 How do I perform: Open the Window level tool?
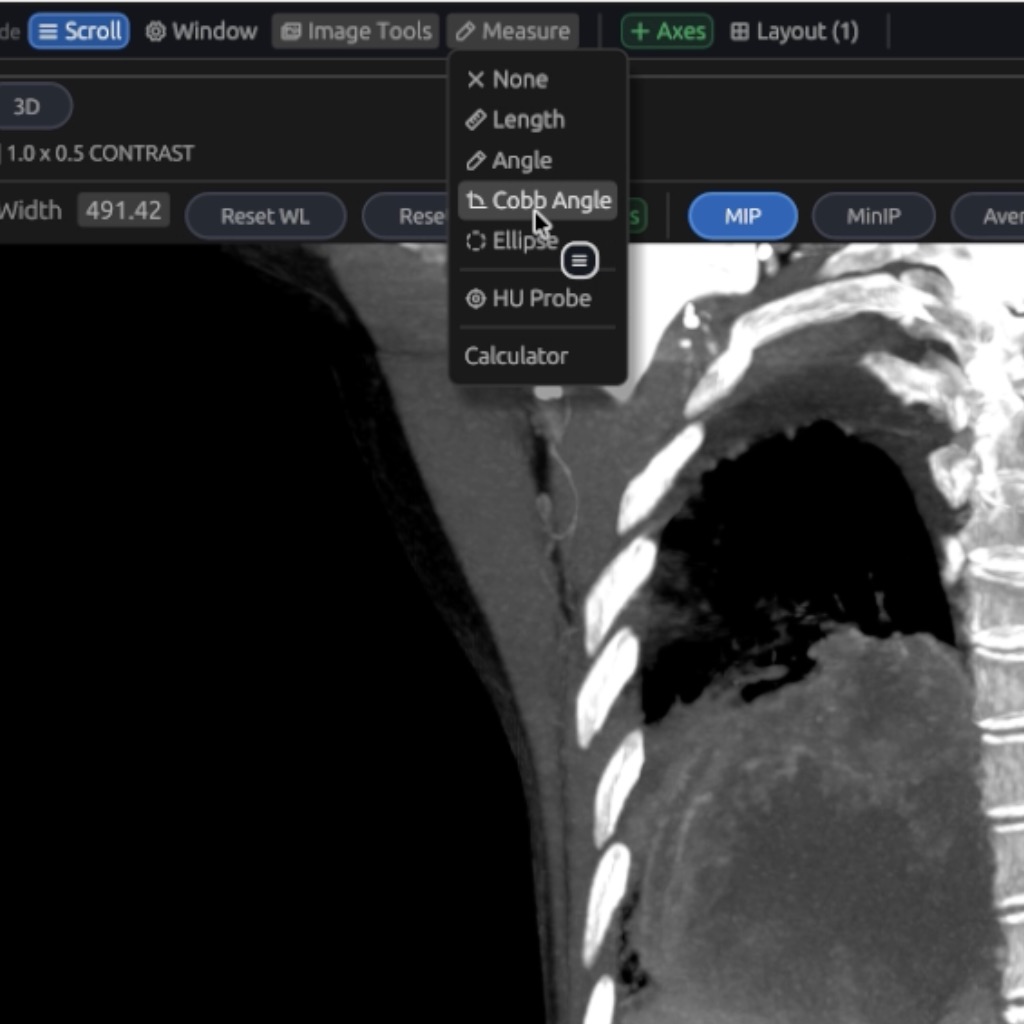coord(201,31)
